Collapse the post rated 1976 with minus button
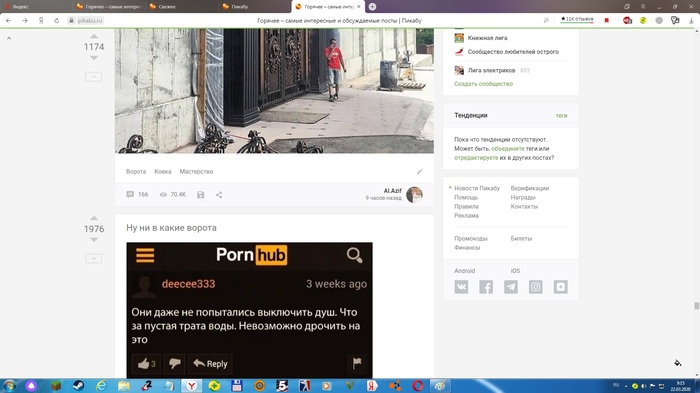 [93, 258]
